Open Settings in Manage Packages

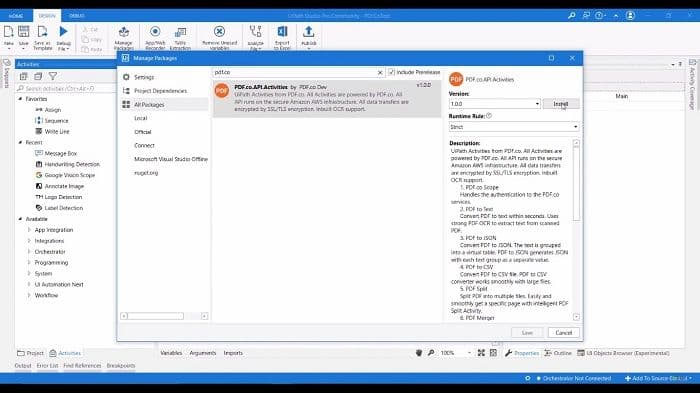click(144, 77)
